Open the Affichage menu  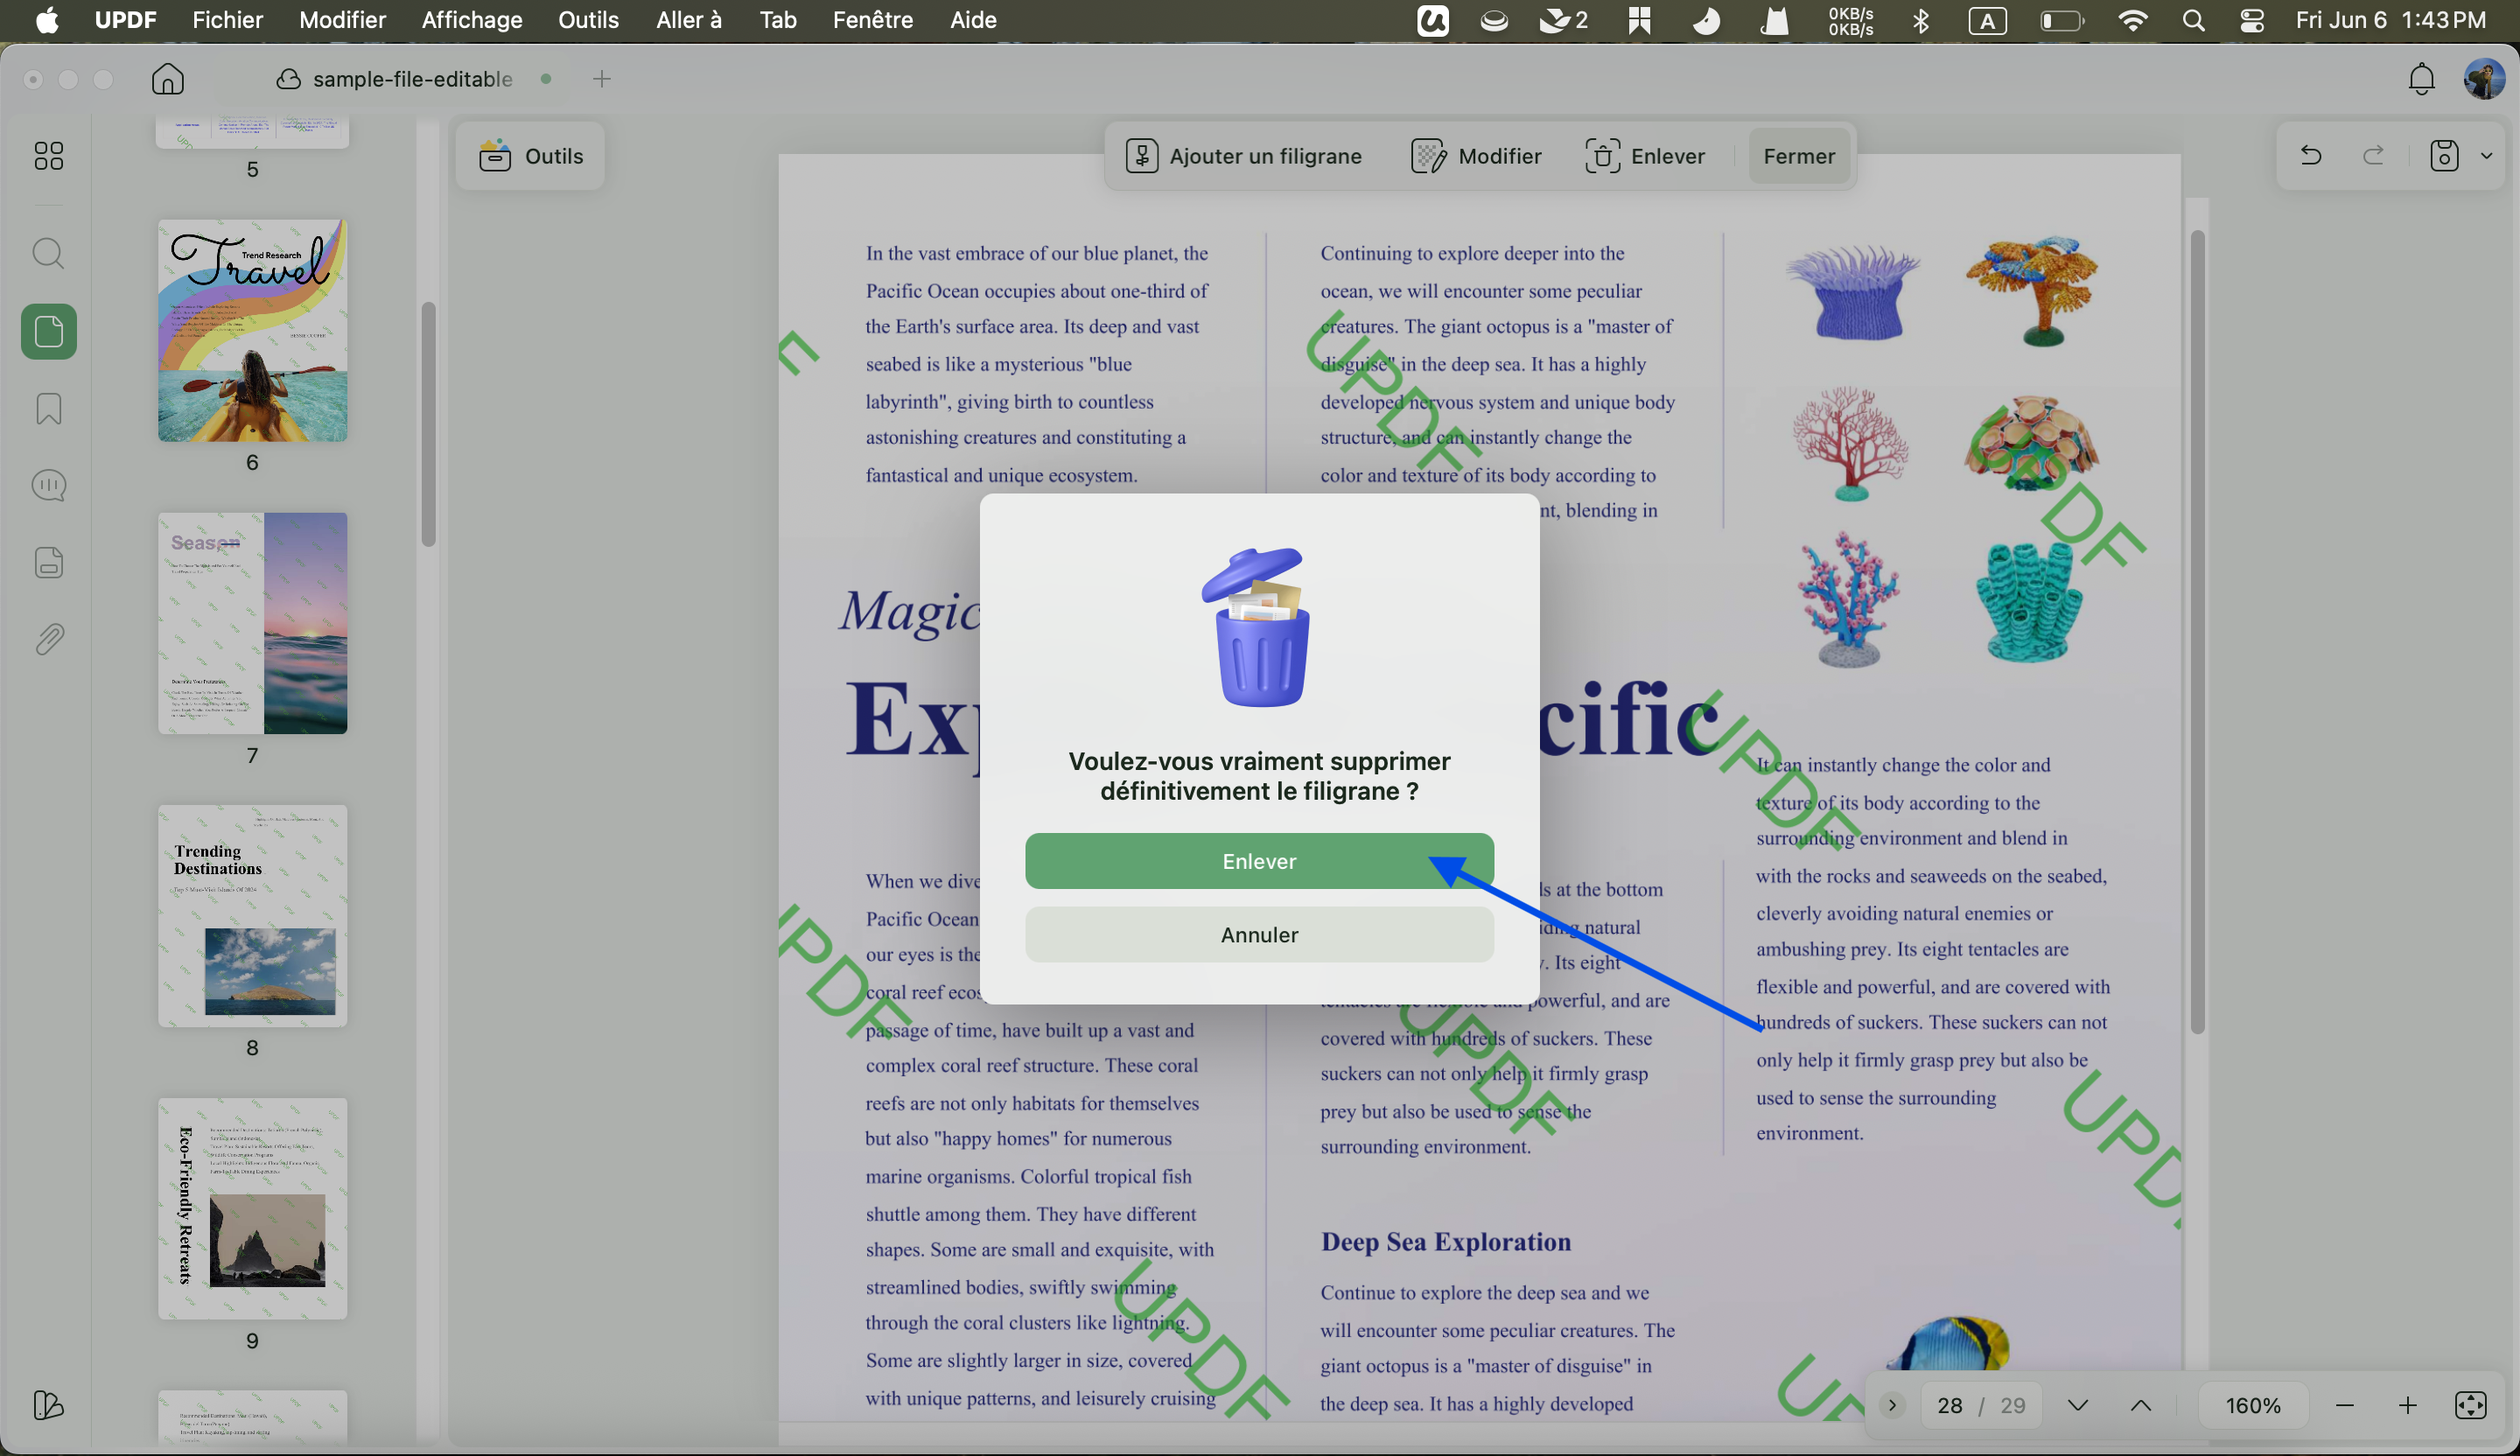tap(472, 20)
